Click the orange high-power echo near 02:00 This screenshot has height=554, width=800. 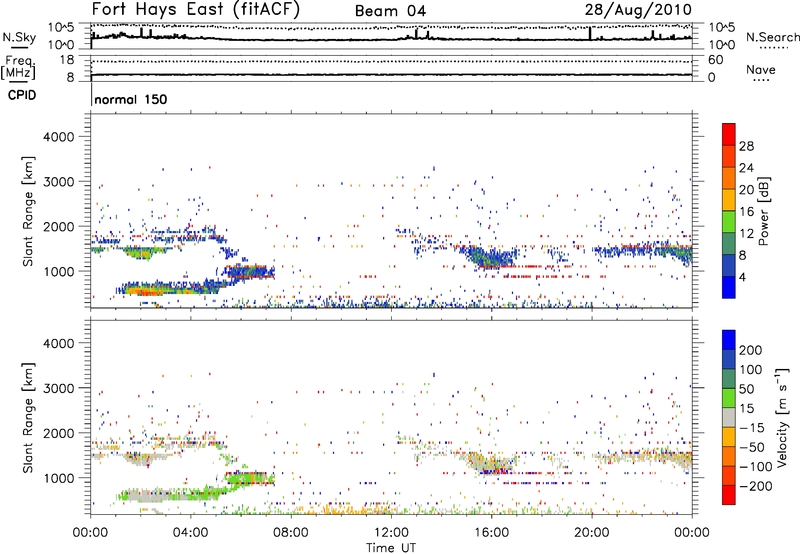(145, 292)
